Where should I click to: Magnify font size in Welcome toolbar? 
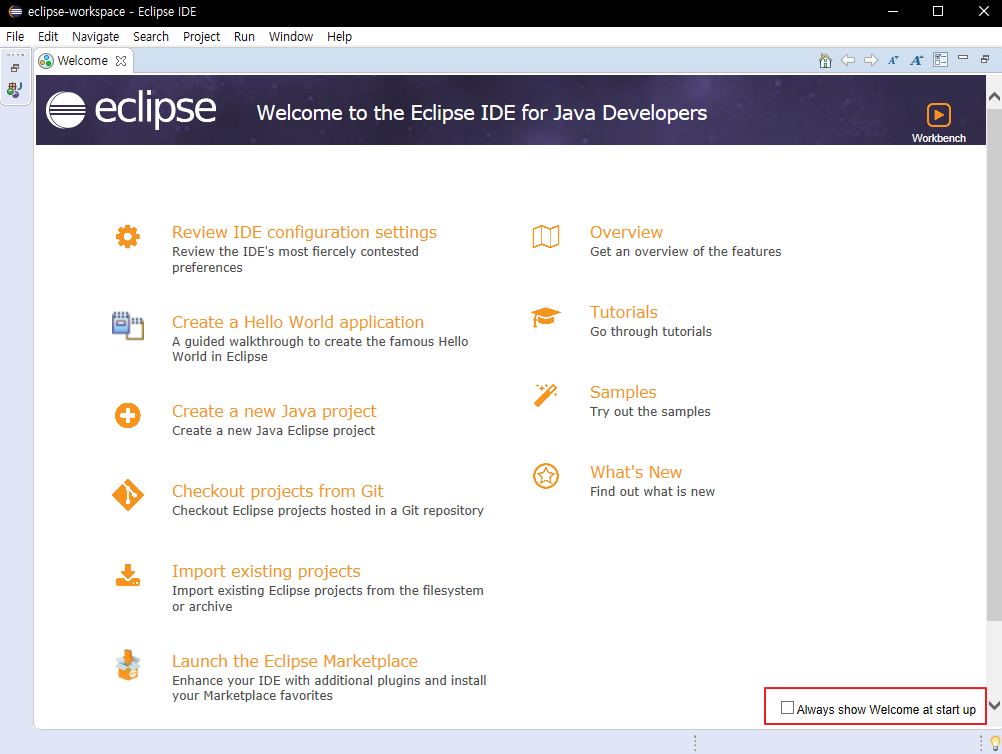[917, 60]
